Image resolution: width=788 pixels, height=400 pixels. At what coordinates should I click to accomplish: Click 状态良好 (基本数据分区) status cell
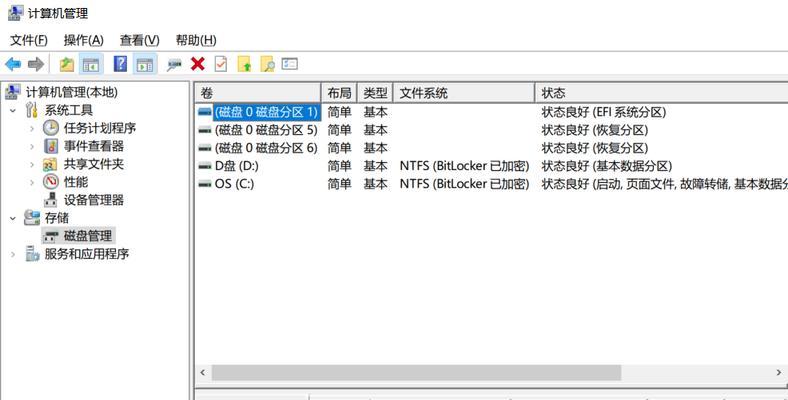point(607,166)
